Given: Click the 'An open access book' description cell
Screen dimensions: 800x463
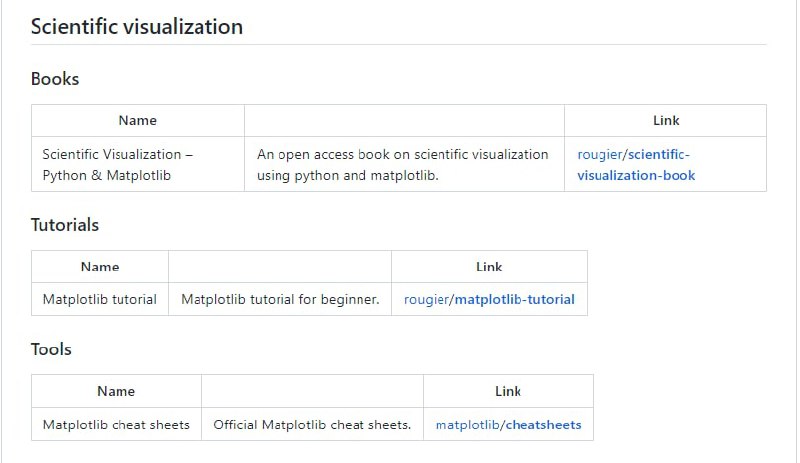Looking at the screenshot, I should pyautogui.click(x=403, y=165).
